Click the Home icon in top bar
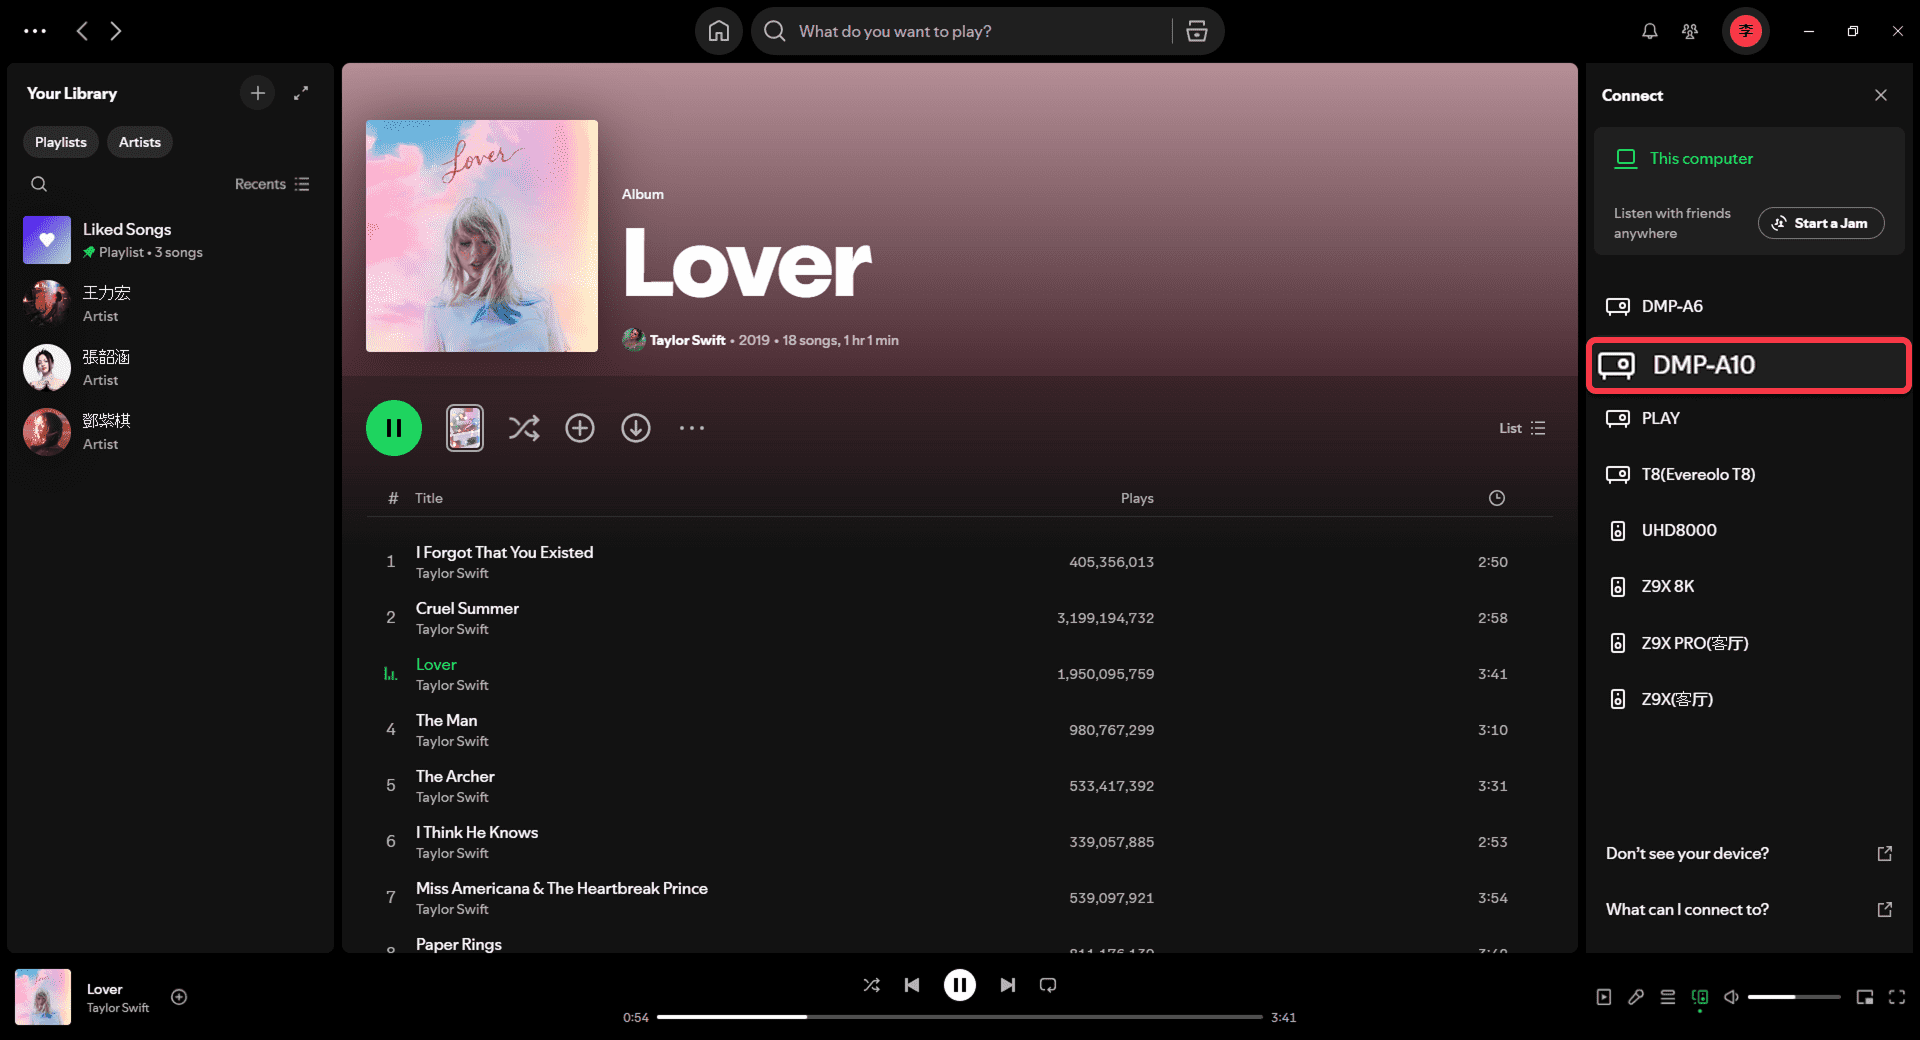The width and height of the screenshot is (1920, 1040). click(718, 31)
